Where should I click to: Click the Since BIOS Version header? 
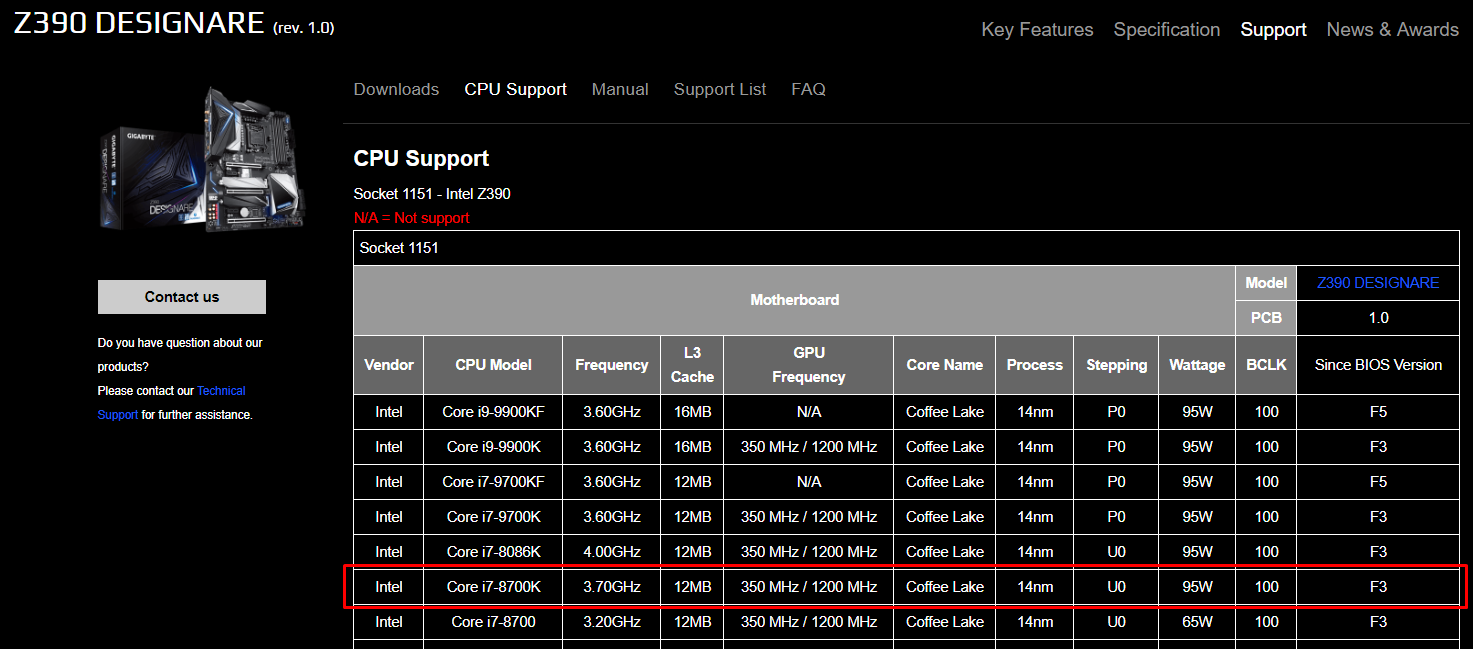[1378, 365]
